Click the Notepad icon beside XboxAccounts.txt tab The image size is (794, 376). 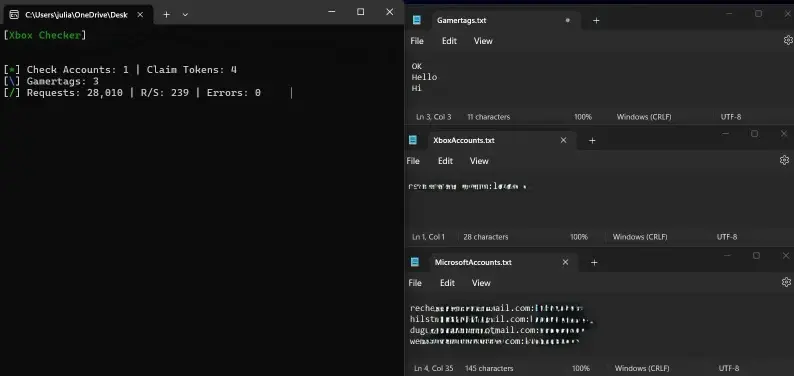pos(413,140)
